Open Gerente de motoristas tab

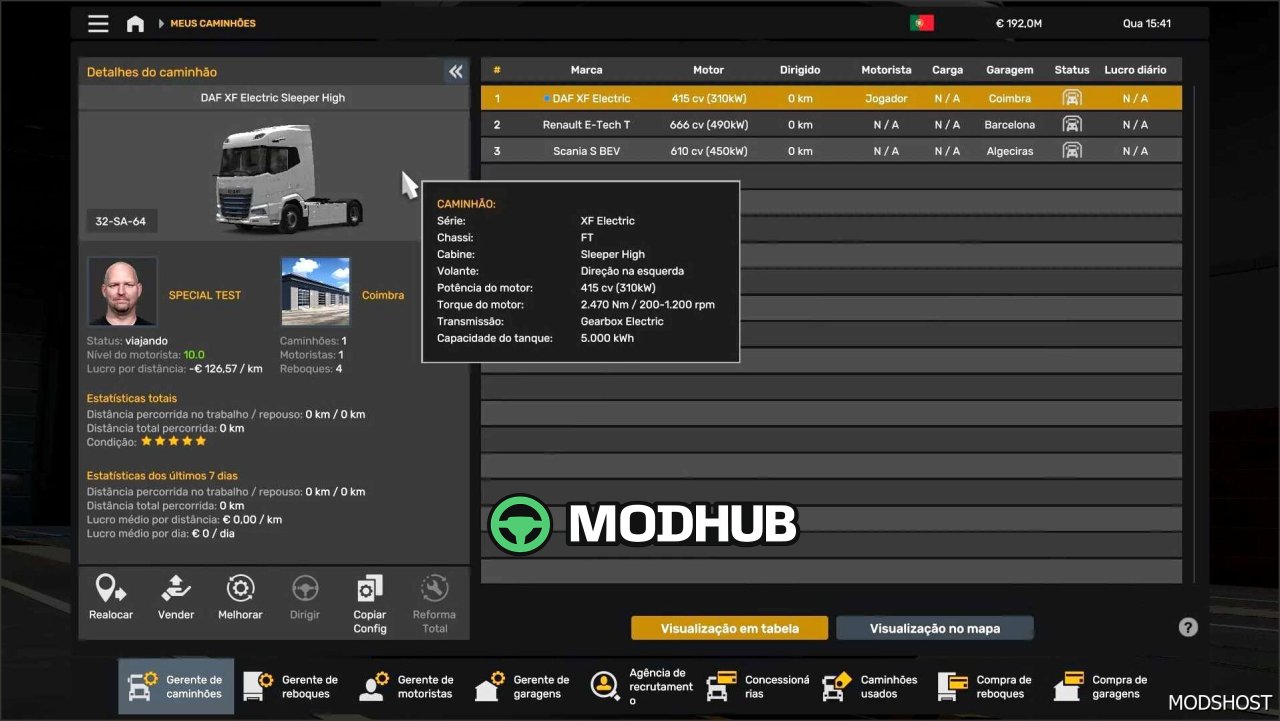[408, 686]
